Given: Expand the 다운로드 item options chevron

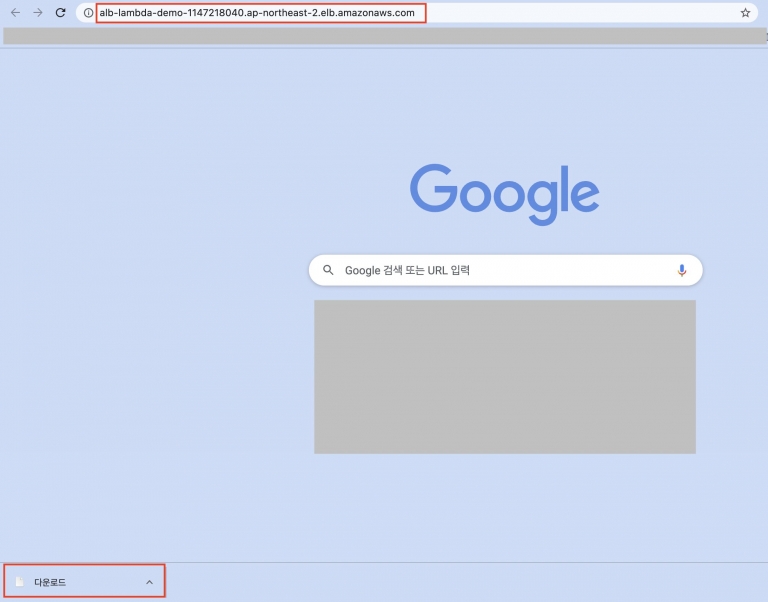Looking at the screenshot, I should (149, 582).
